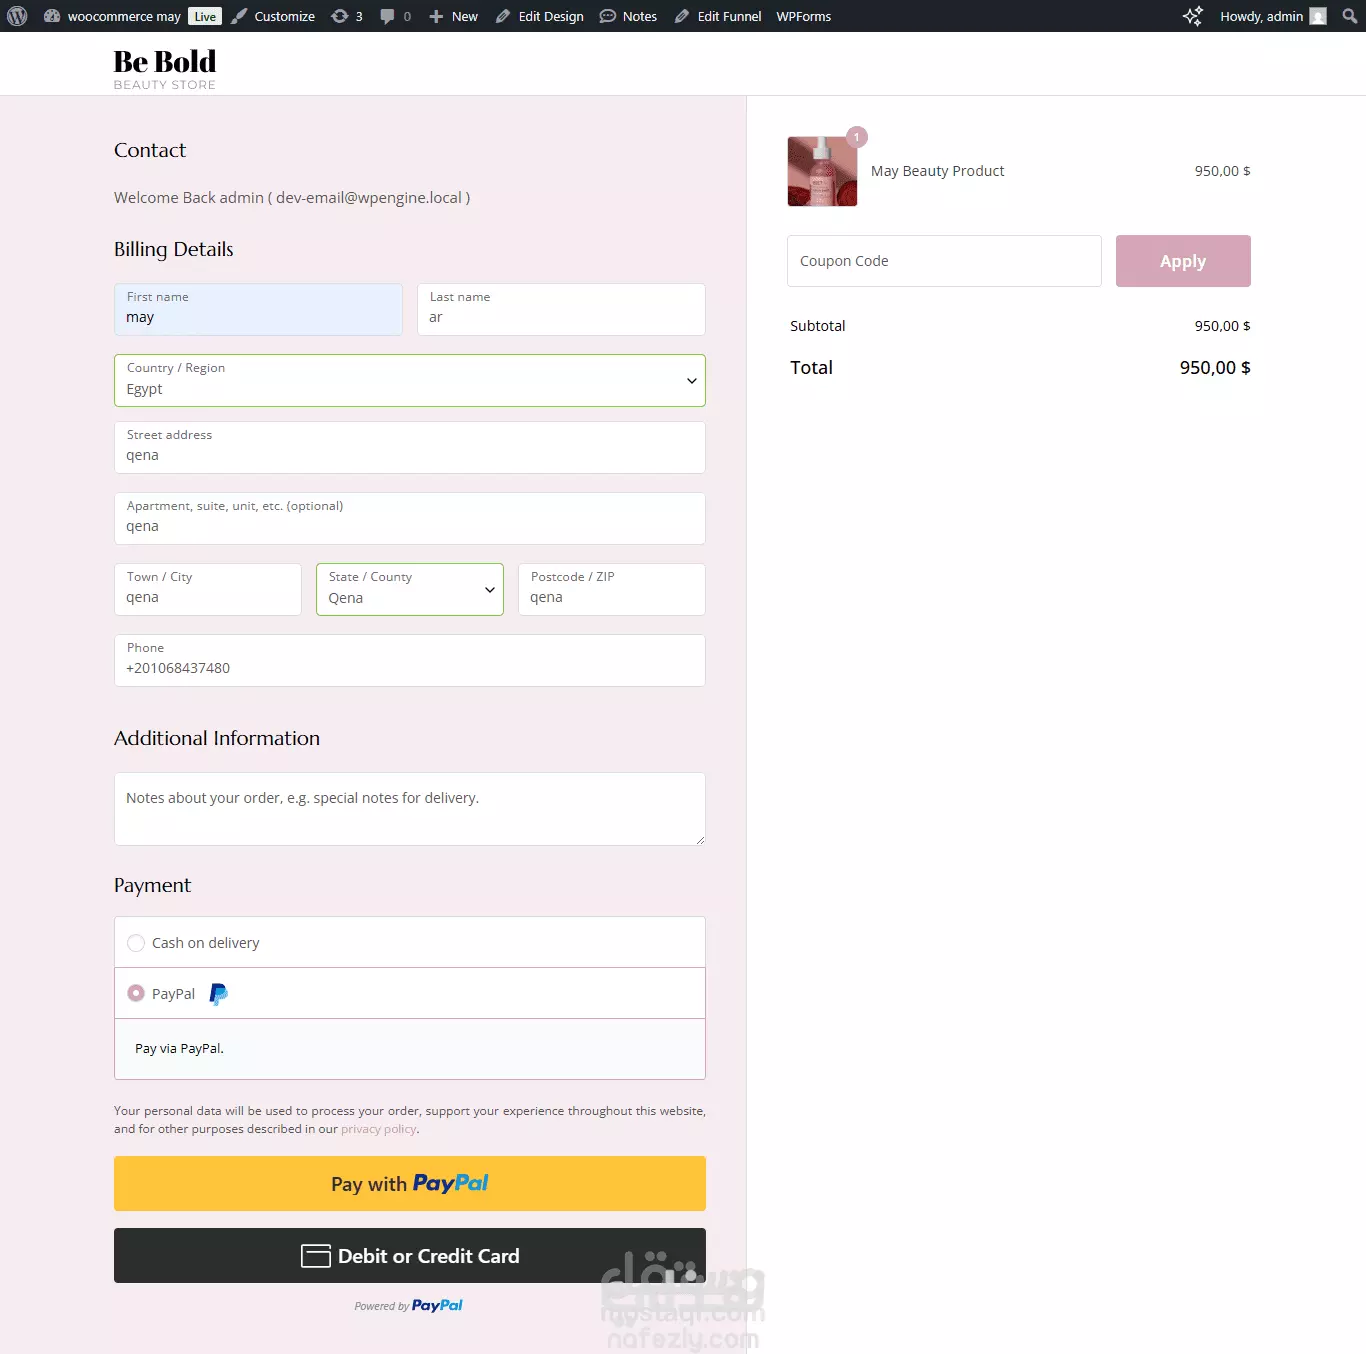Screen dimensions: 1366x1354
Task: Open the WPForms admin menu
Action: tap(804, 16)
